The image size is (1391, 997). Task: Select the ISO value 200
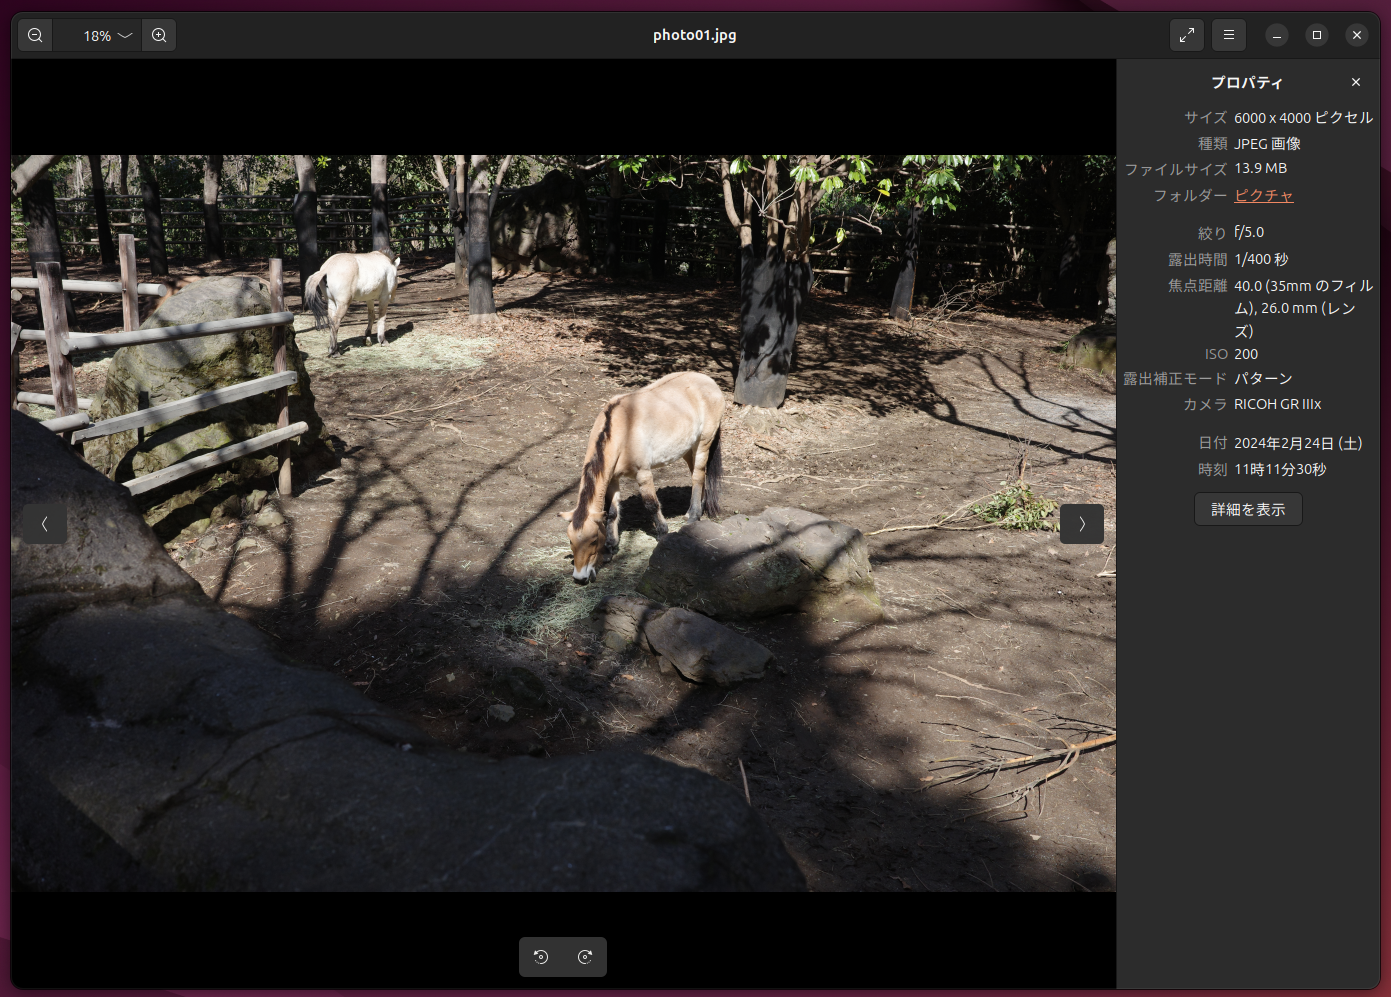(x=1246, y=354)
